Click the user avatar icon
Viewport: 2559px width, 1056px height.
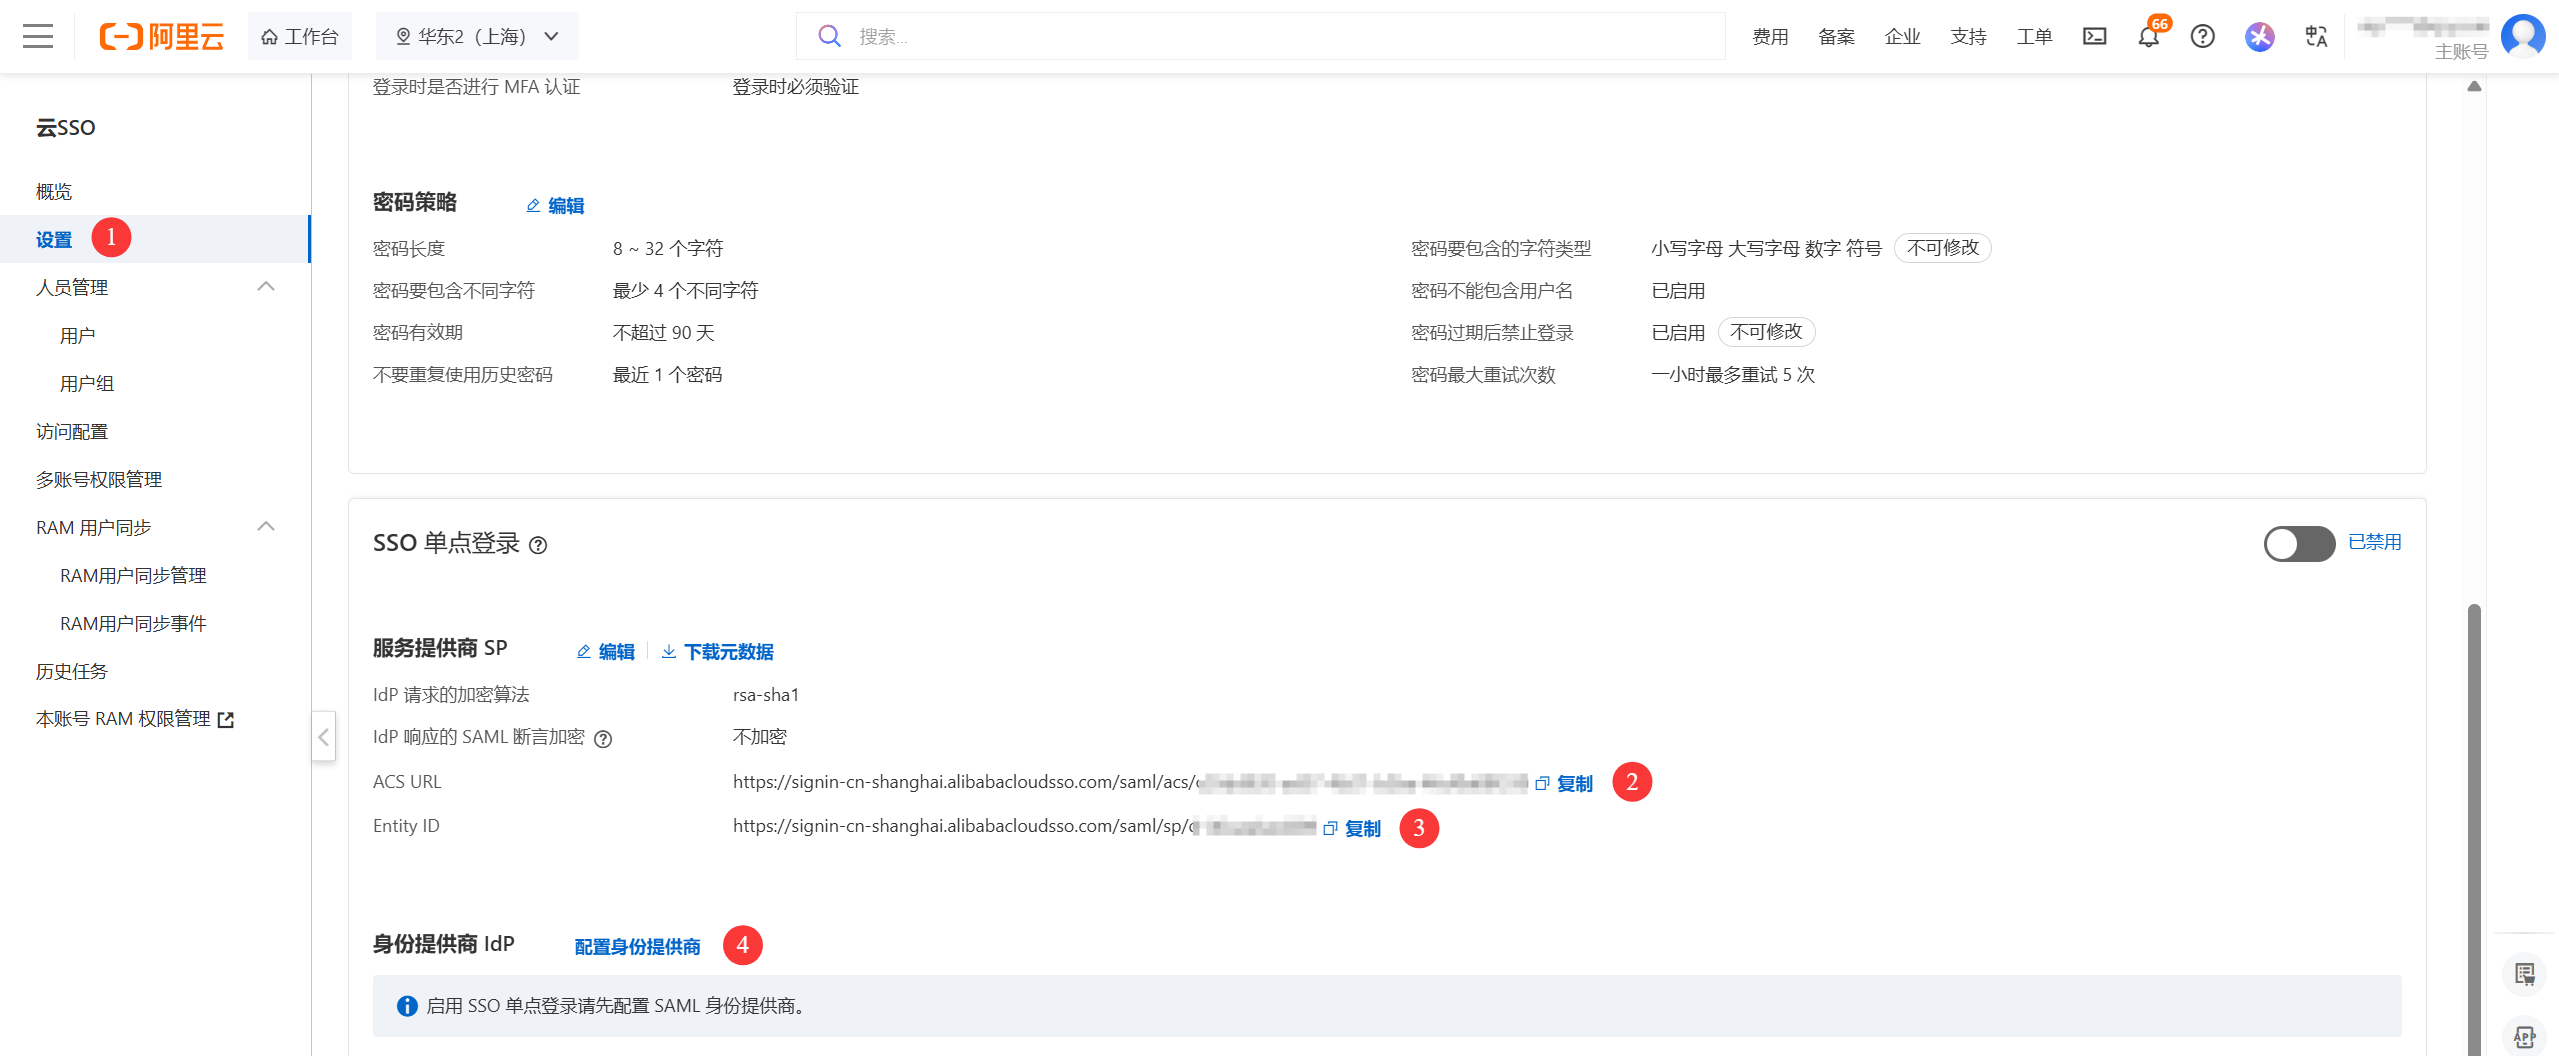coord(2522,37)
